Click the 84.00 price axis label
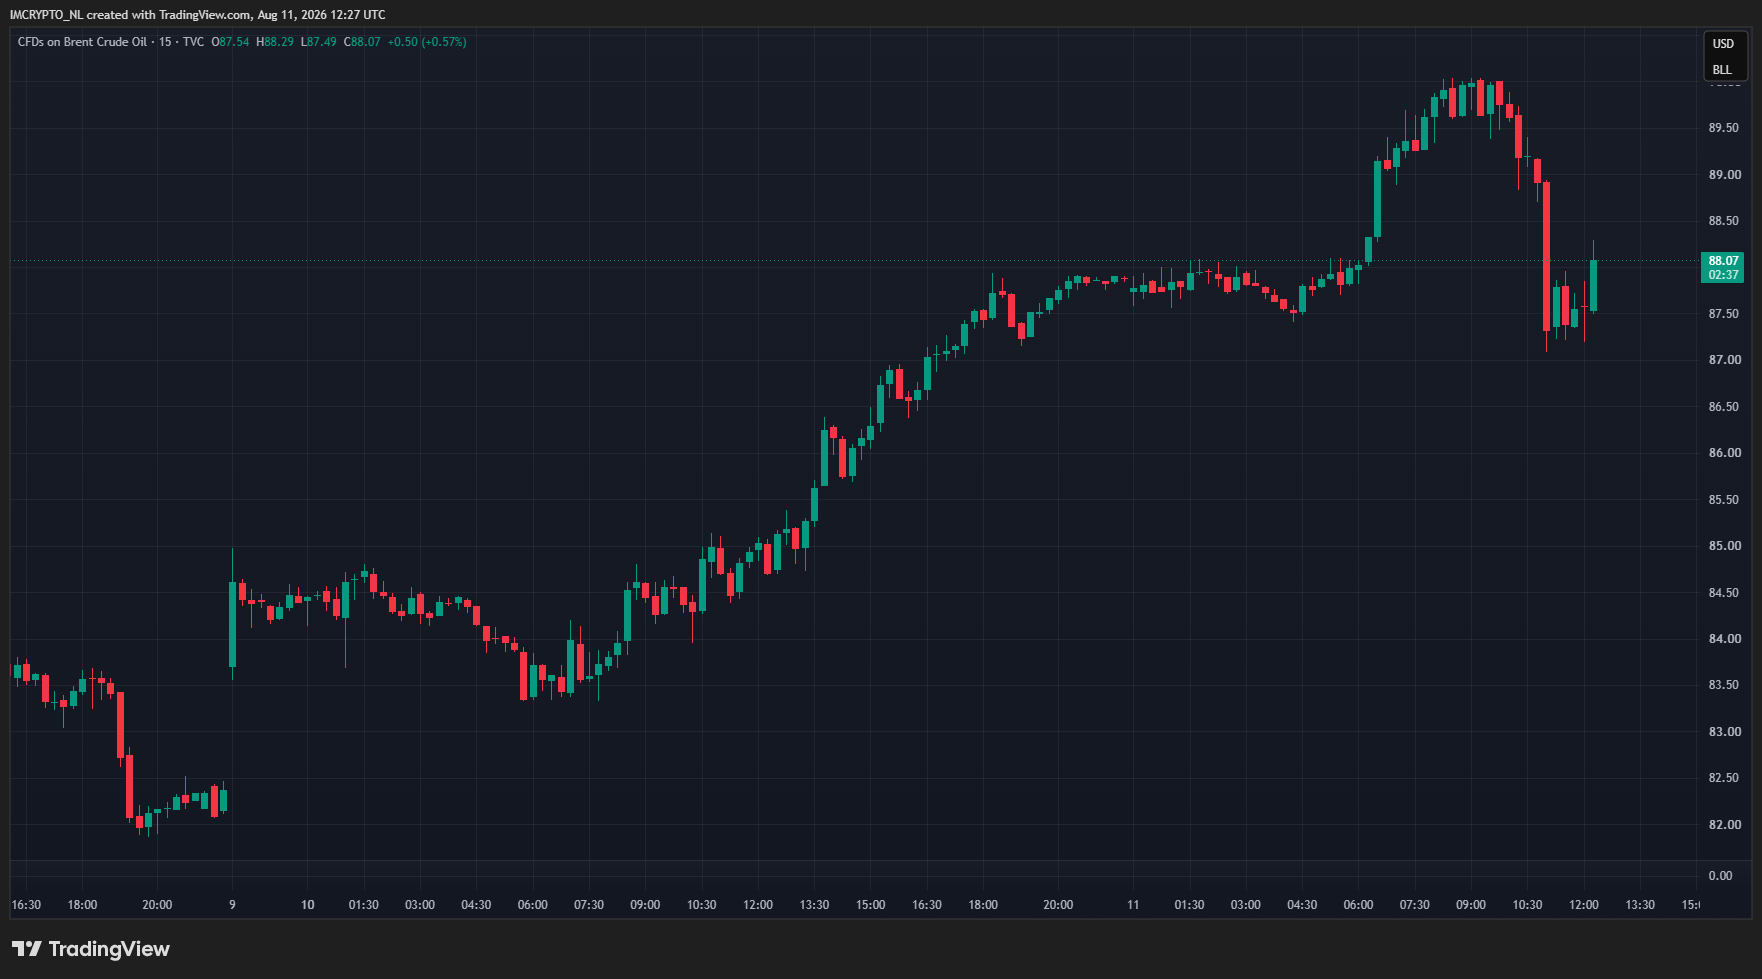 pyautogui.click(x=1723, y=639)
